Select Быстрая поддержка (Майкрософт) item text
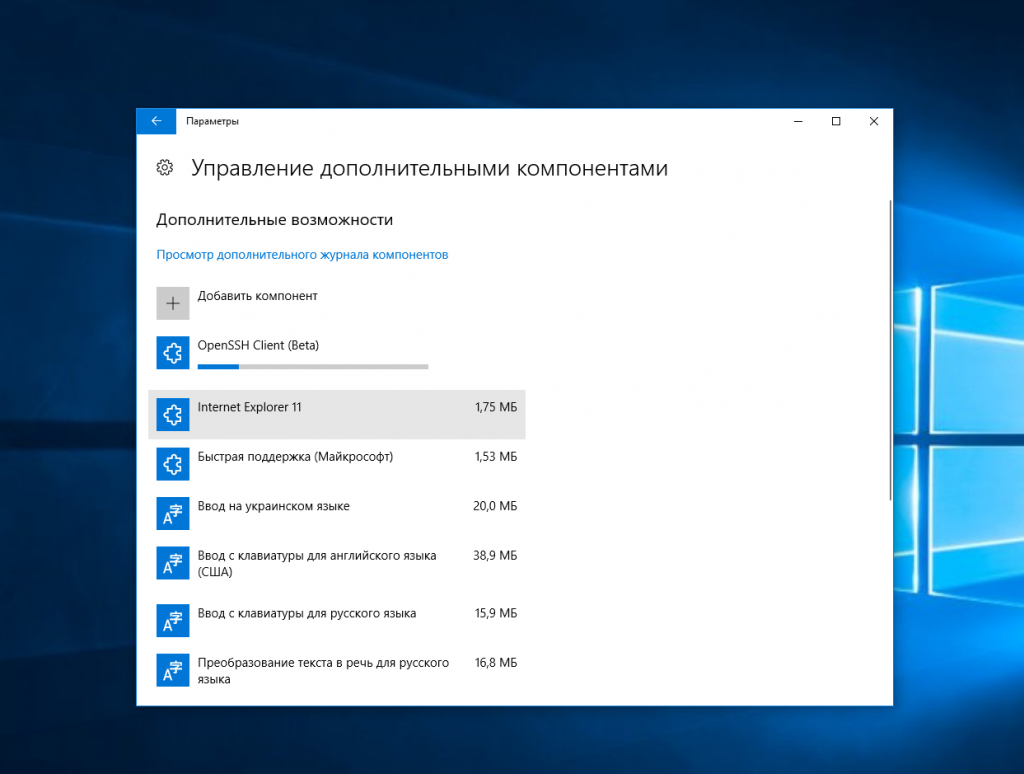The width and height of the screenshot is (1024, 774). coord(295,457)
